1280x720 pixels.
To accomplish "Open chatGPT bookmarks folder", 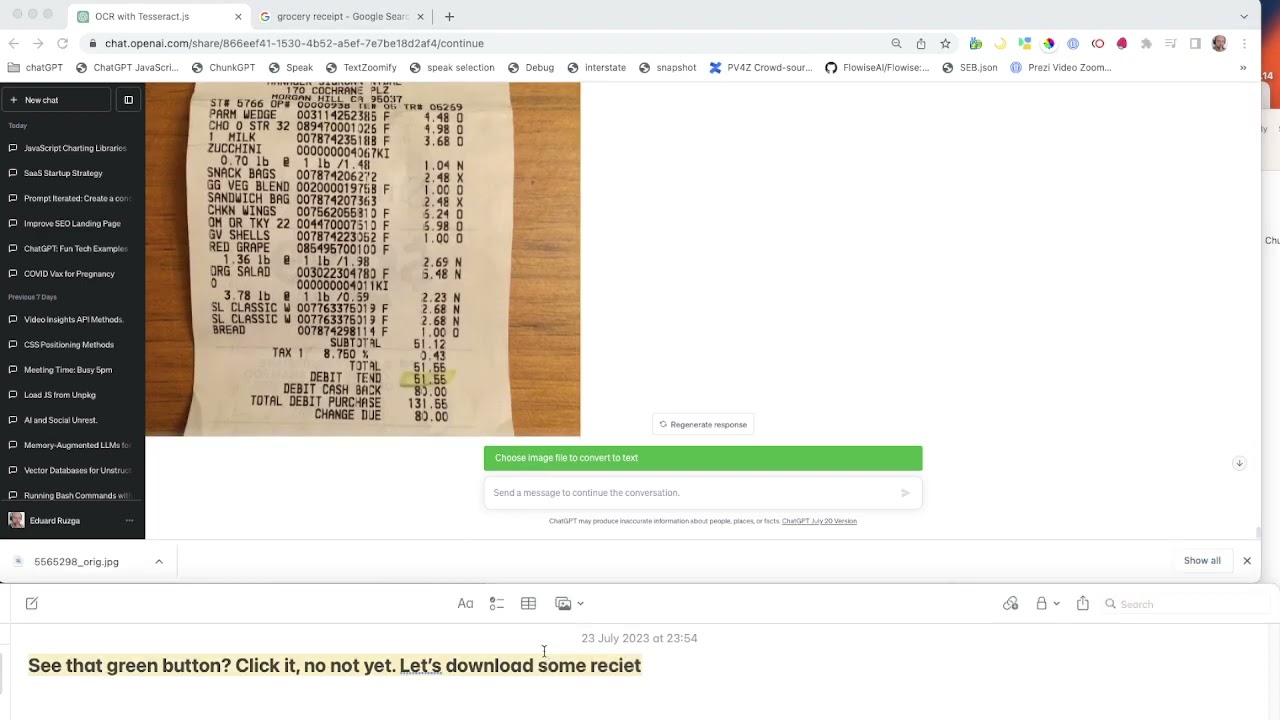I will (35, 68).
